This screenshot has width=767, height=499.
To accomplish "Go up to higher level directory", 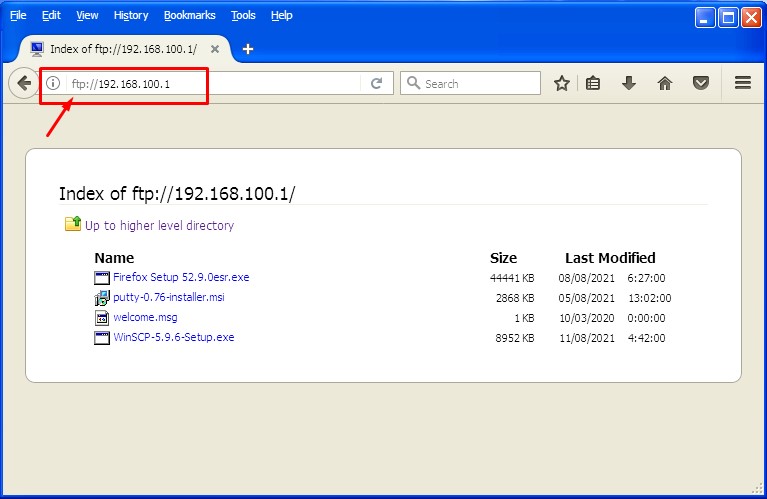I will [x=159, y=225].
